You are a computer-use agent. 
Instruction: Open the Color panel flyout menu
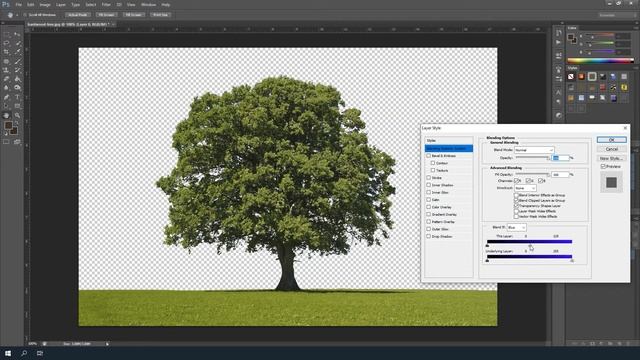coord(636,28)
